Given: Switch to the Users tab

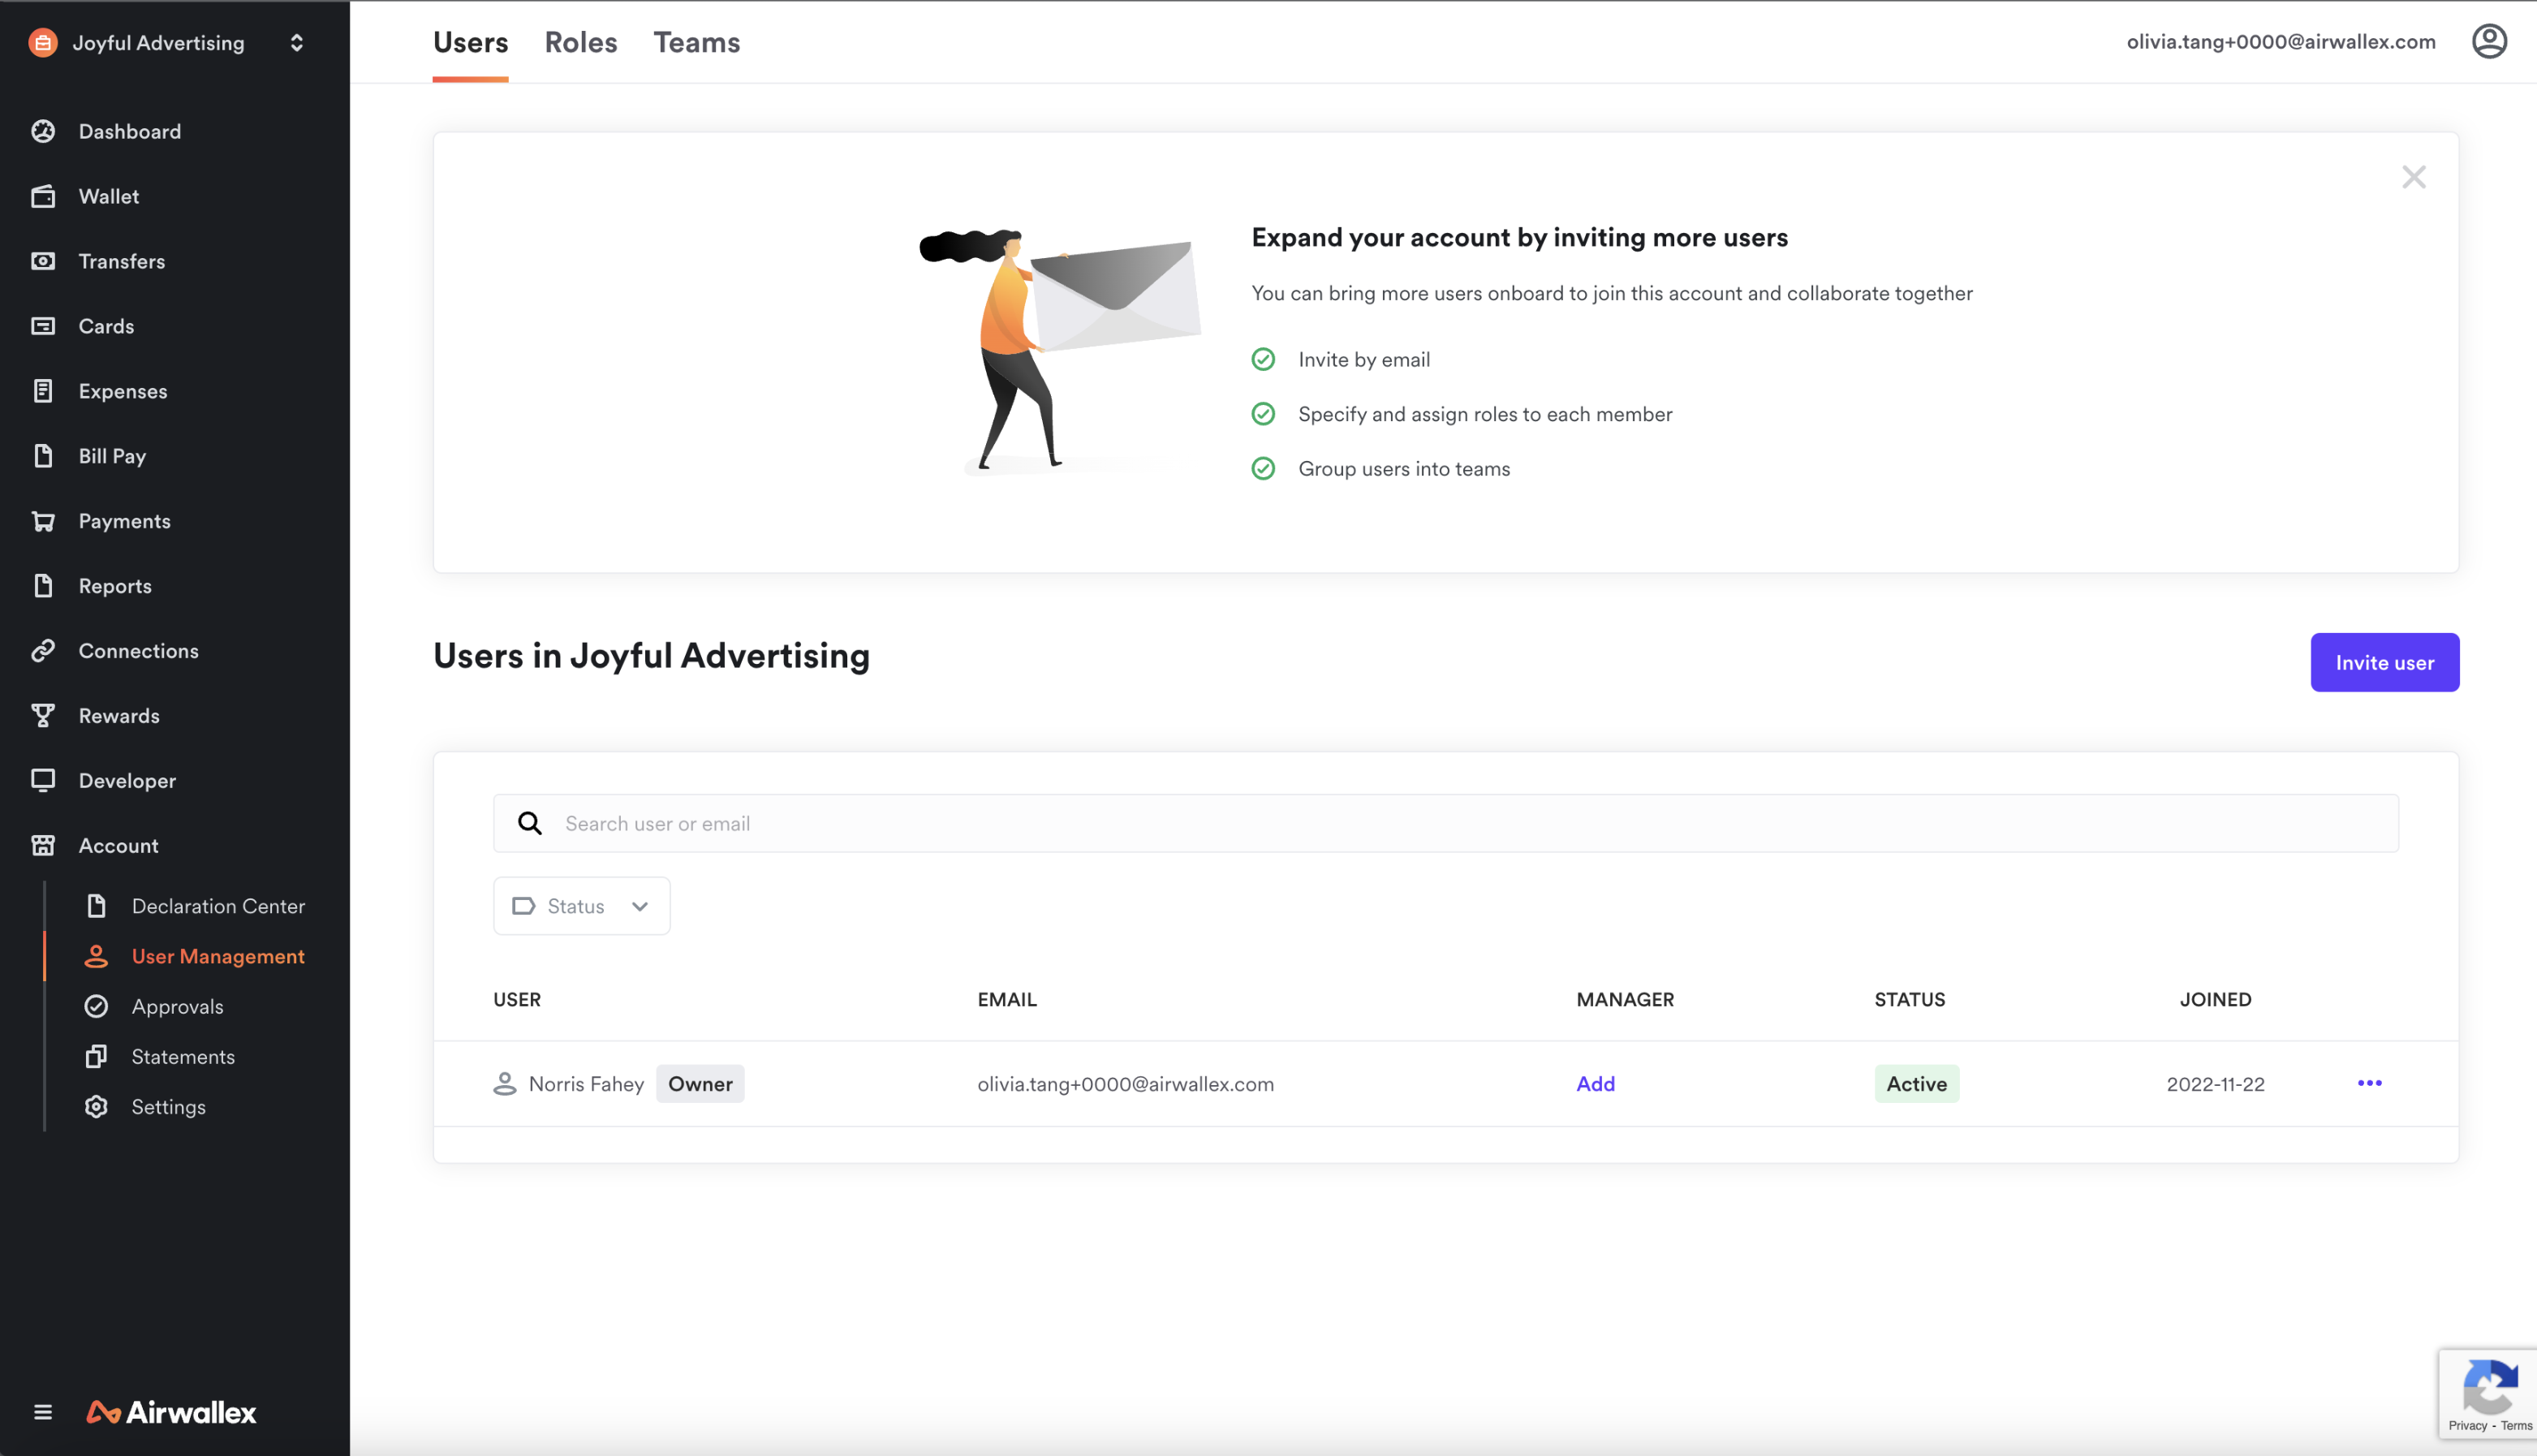Looking at the screenshot, I should (x=470, y=42).
